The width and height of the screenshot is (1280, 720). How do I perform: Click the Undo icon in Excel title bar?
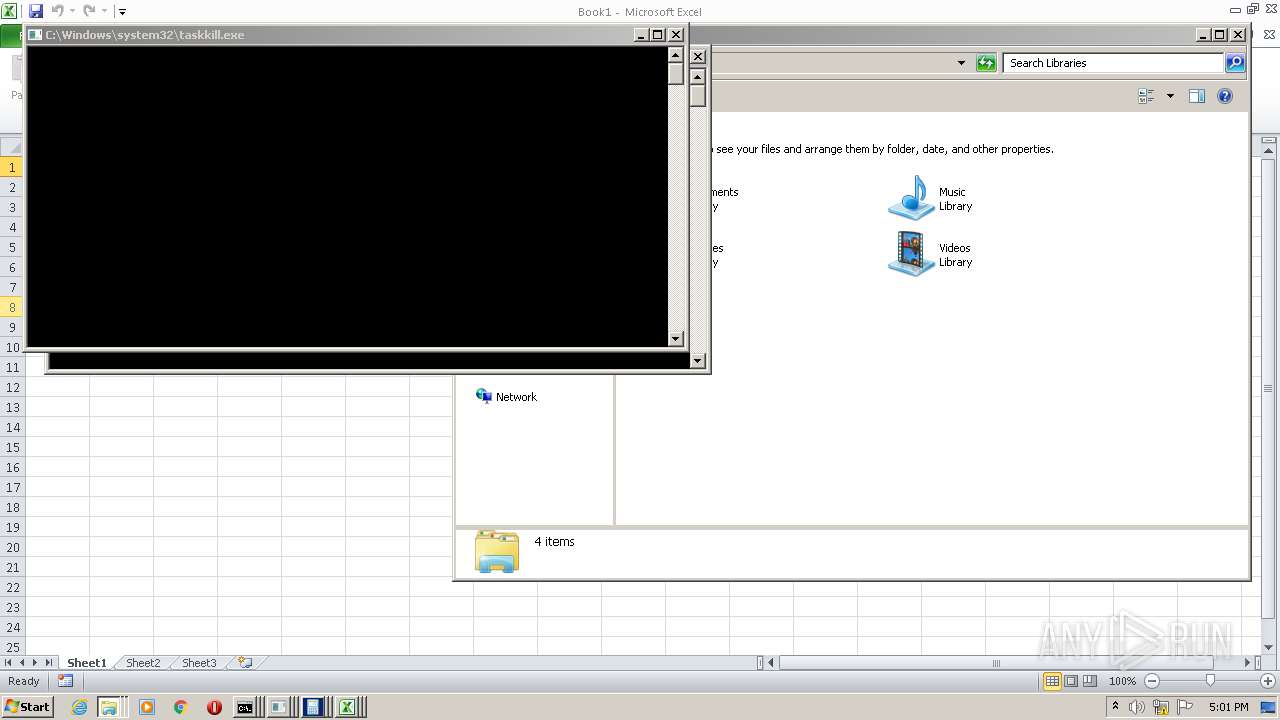coord(57,11)
